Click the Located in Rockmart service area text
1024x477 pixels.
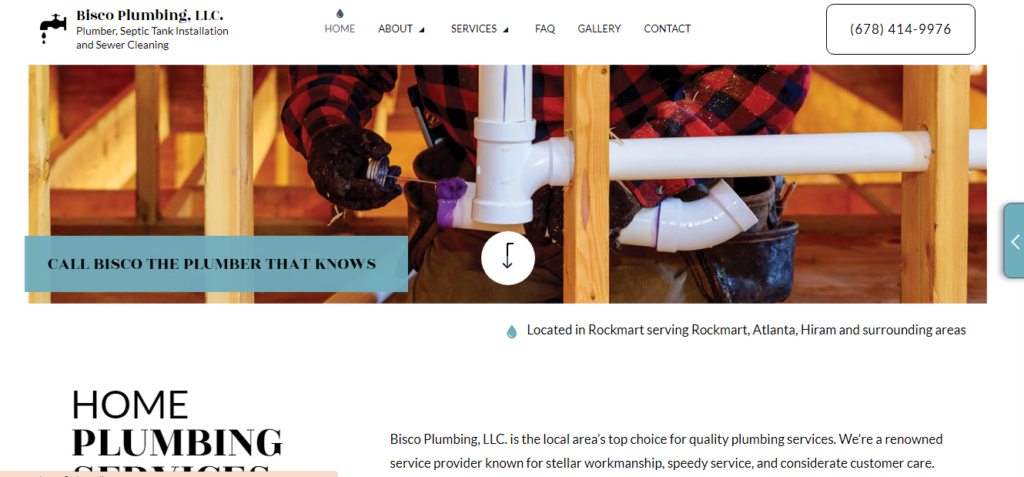point(746,330)
